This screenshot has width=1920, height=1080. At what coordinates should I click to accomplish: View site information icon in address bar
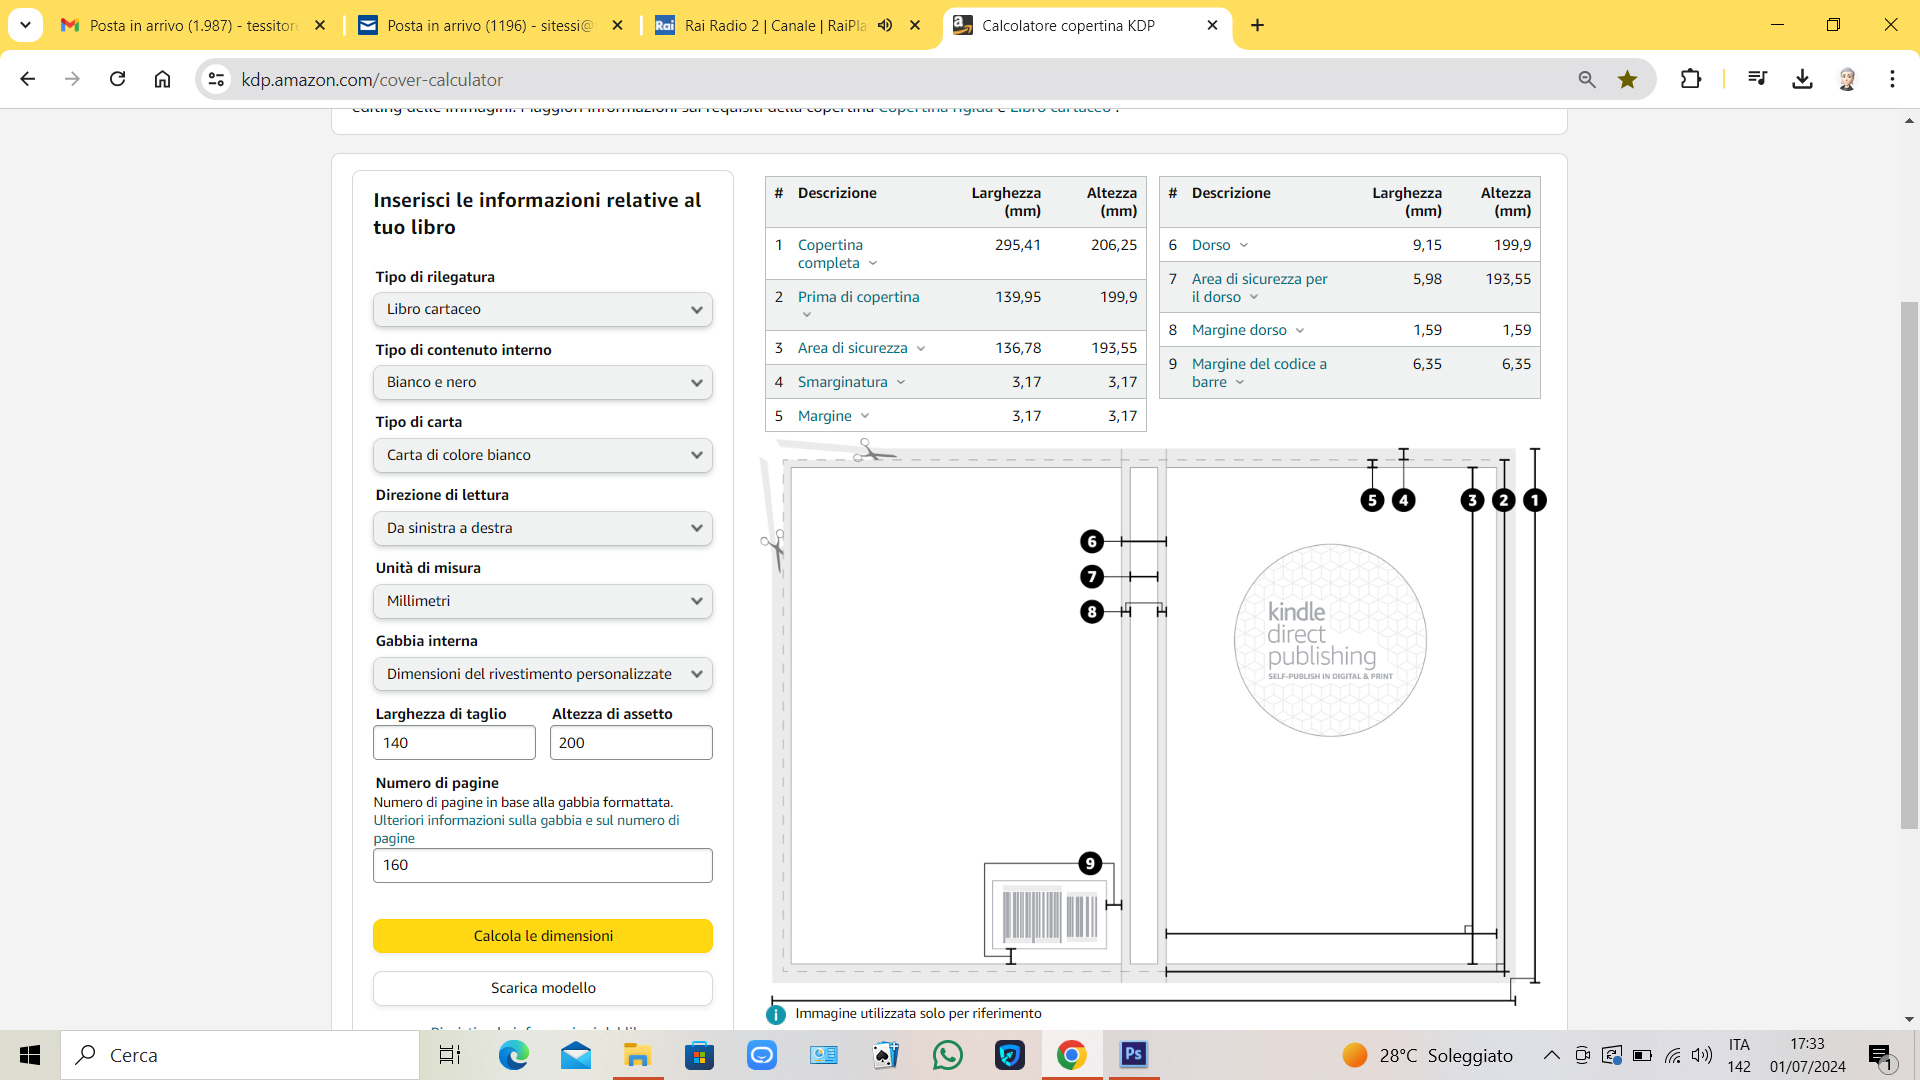pos(216,79)
